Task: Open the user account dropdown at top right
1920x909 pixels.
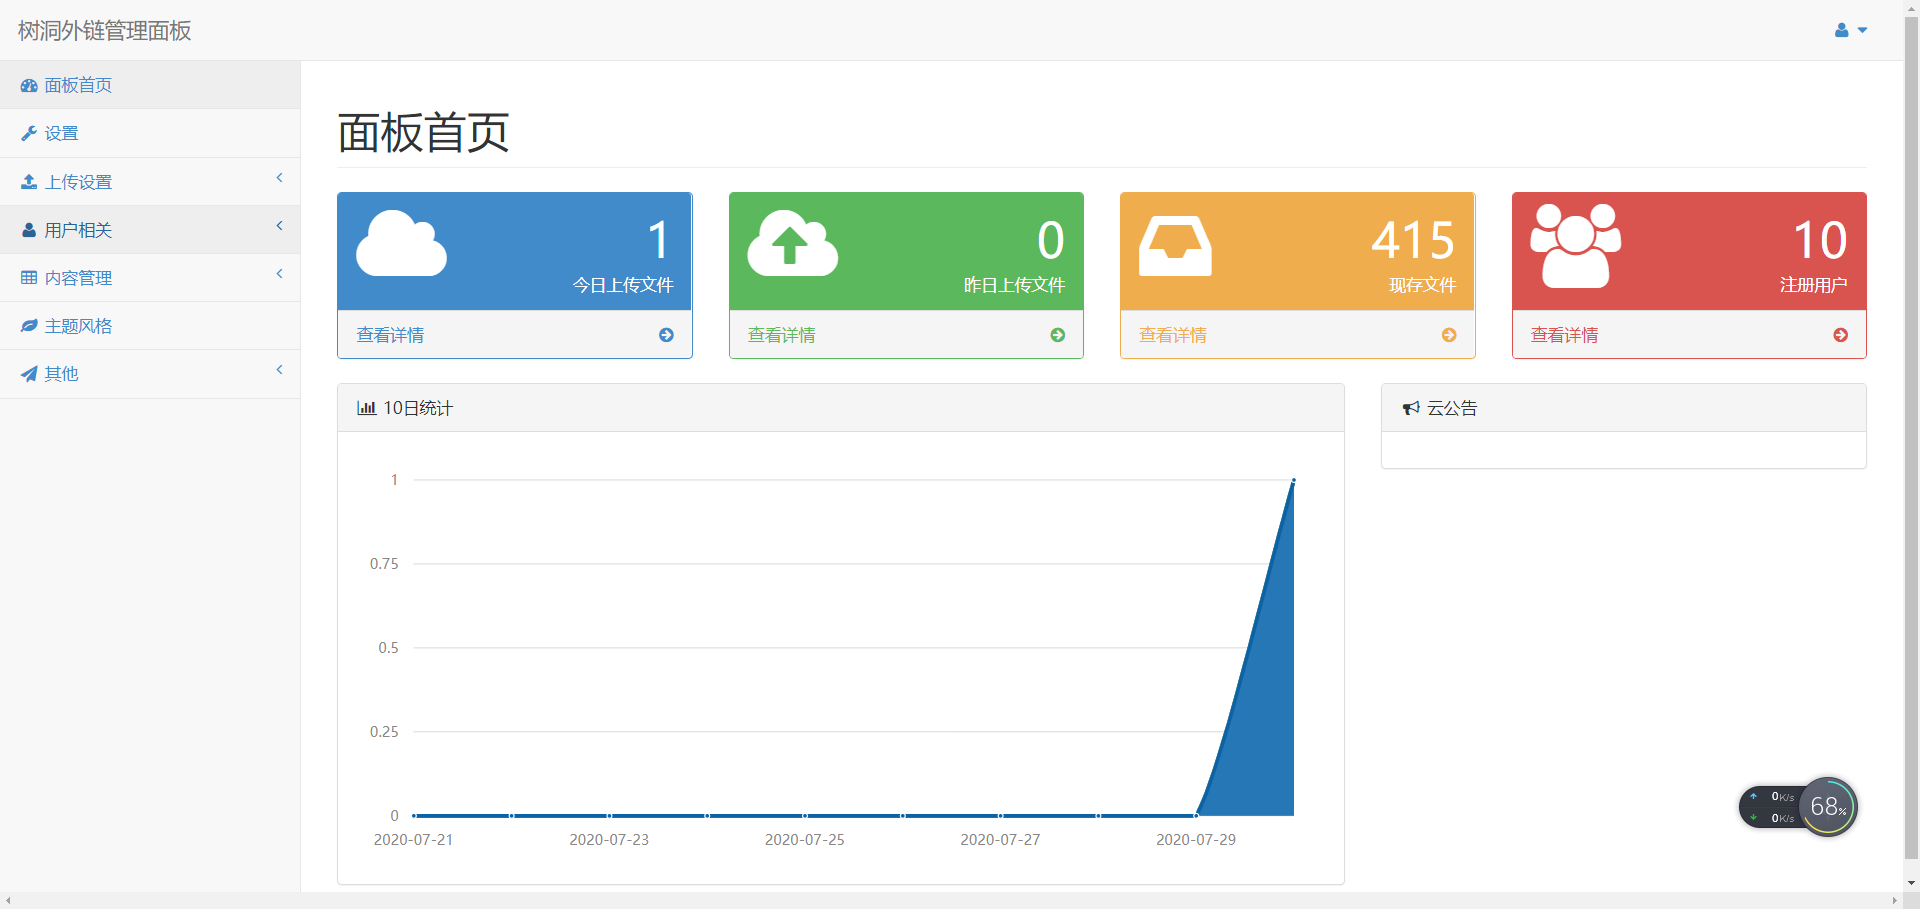Action: pos(1850,31)
